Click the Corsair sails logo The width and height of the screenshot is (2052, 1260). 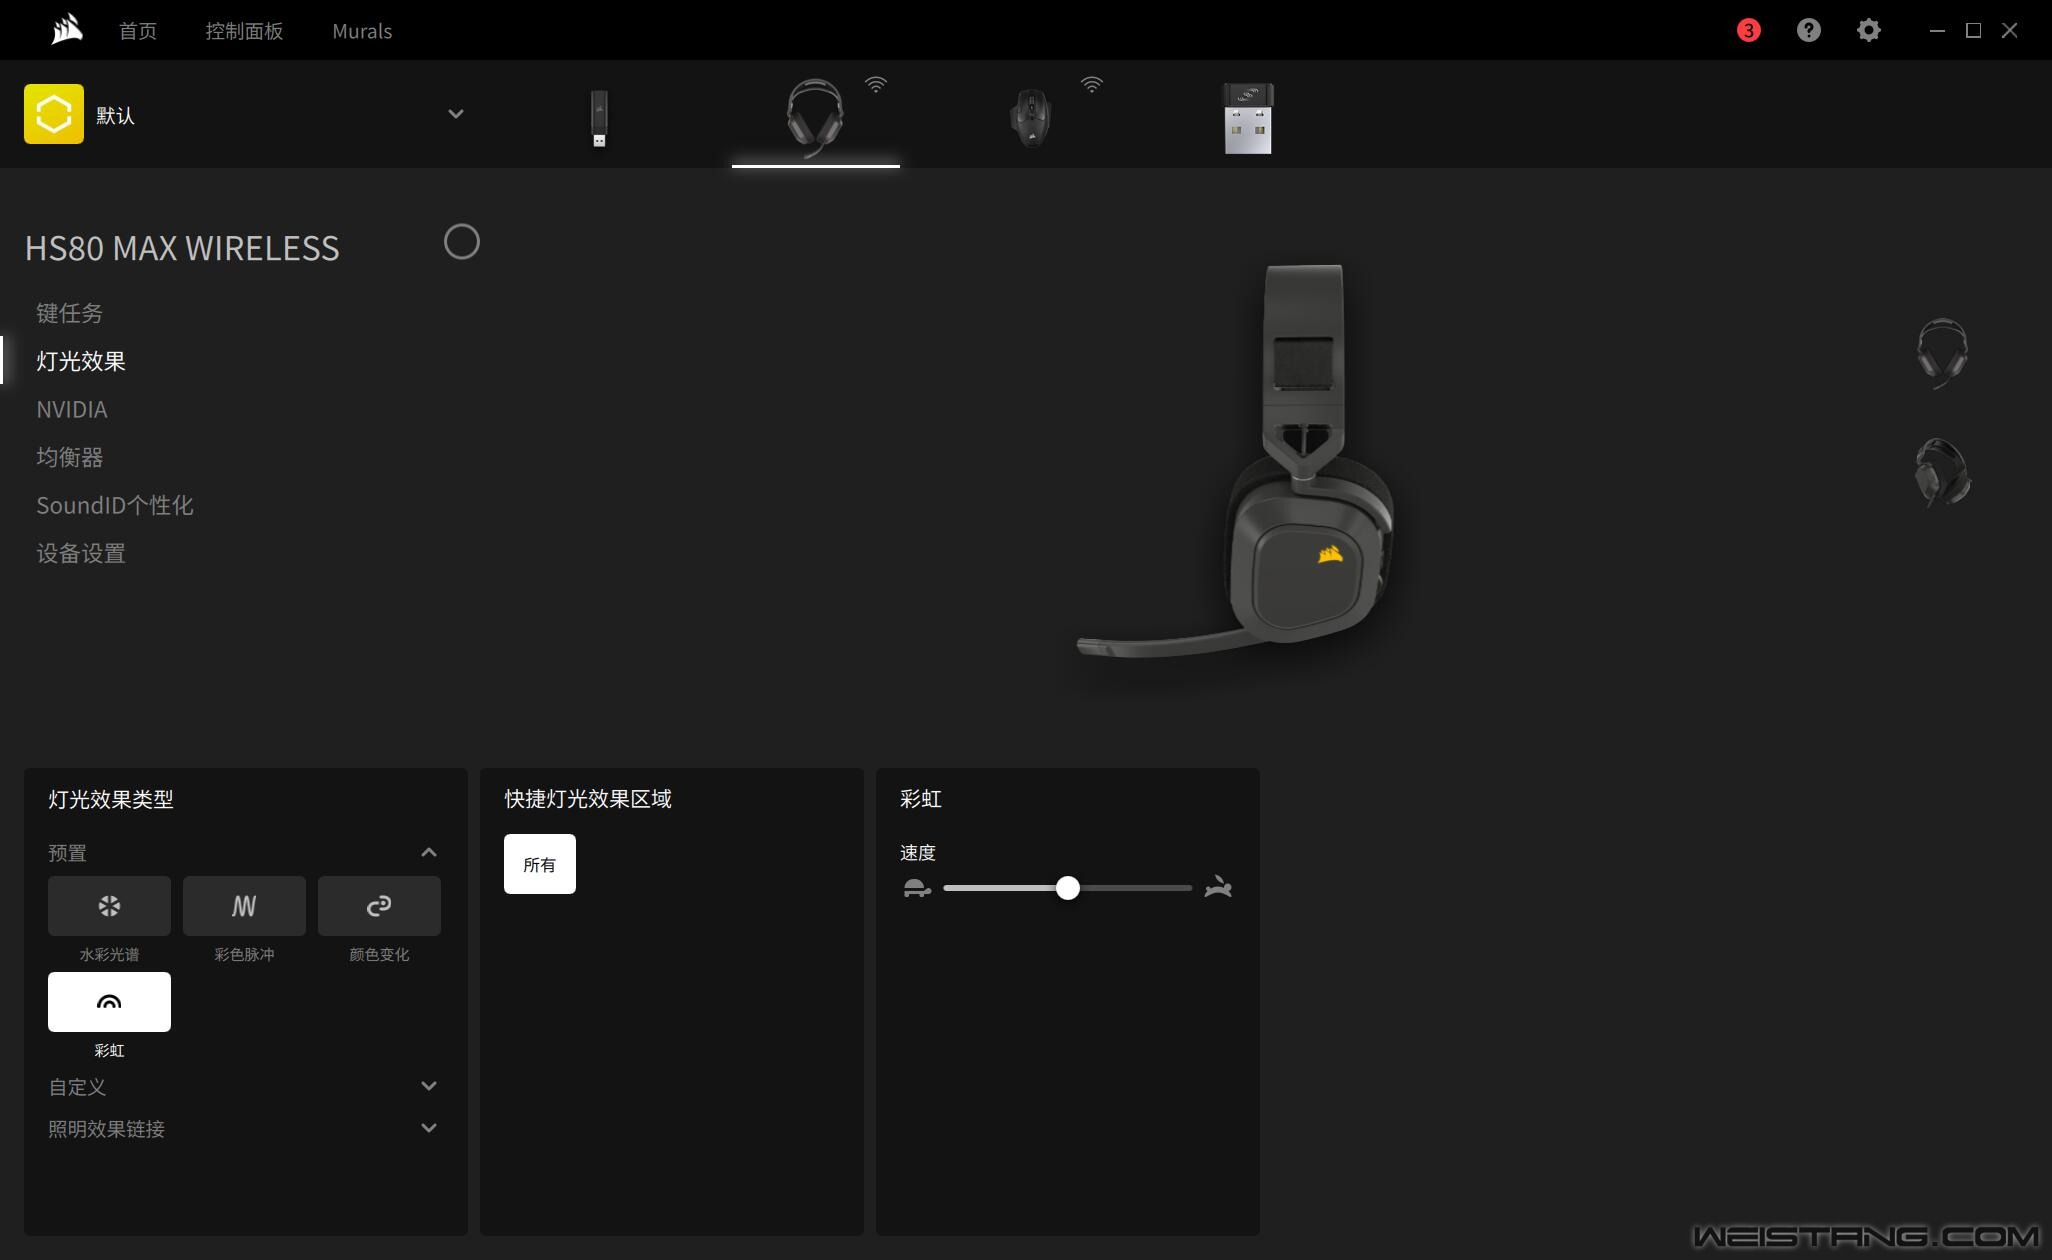point(67,30)
